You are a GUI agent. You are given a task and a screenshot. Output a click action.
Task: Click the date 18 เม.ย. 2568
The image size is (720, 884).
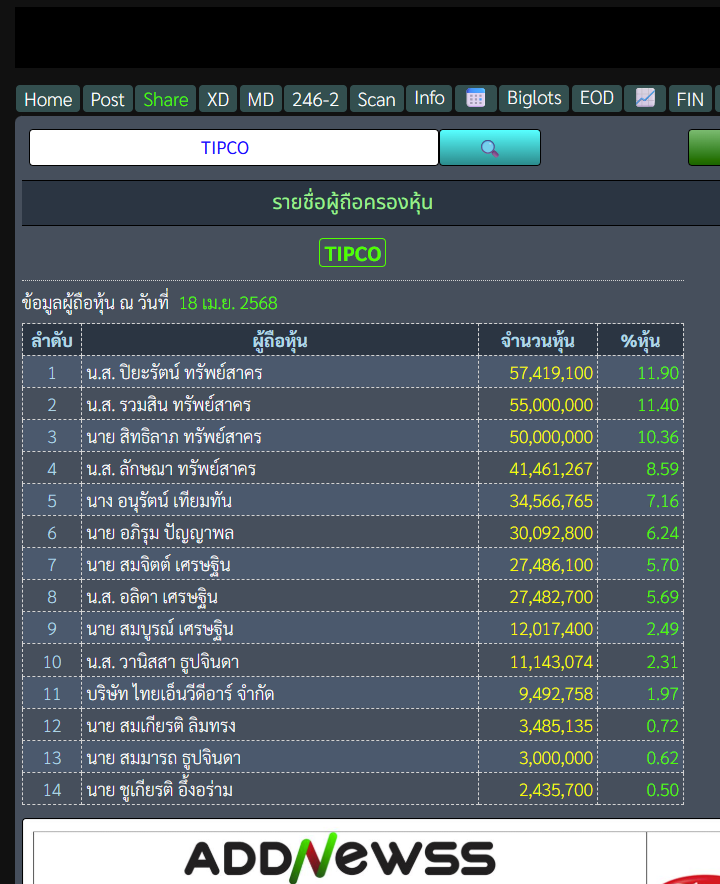coord(228,303)
